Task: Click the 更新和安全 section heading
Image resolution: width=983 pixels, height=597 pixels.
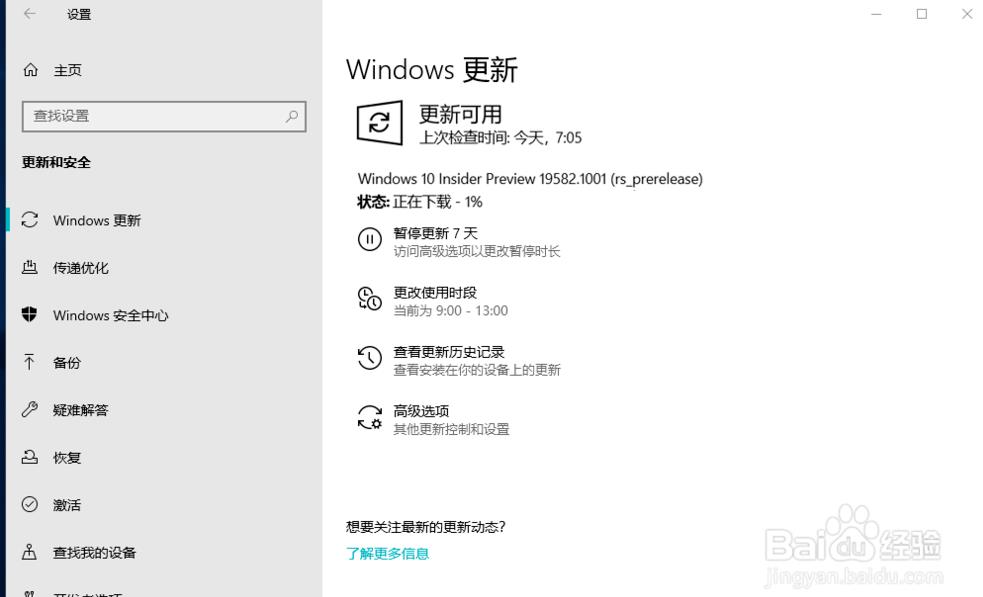Action: tap(56, 162)
